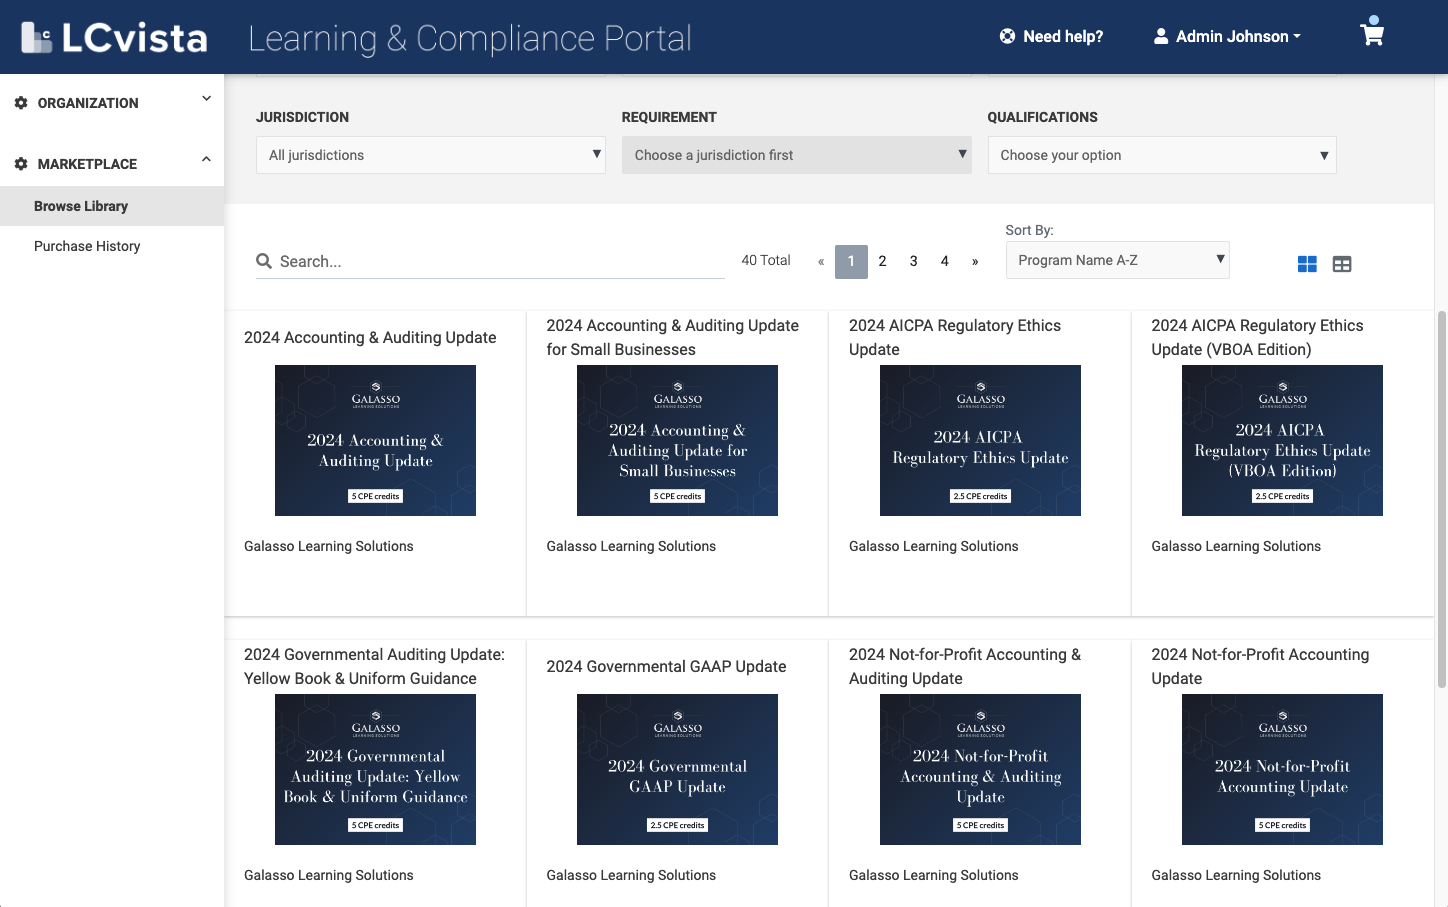
Task: Switch to grid view layout icon
Action: pos(1307,264)
